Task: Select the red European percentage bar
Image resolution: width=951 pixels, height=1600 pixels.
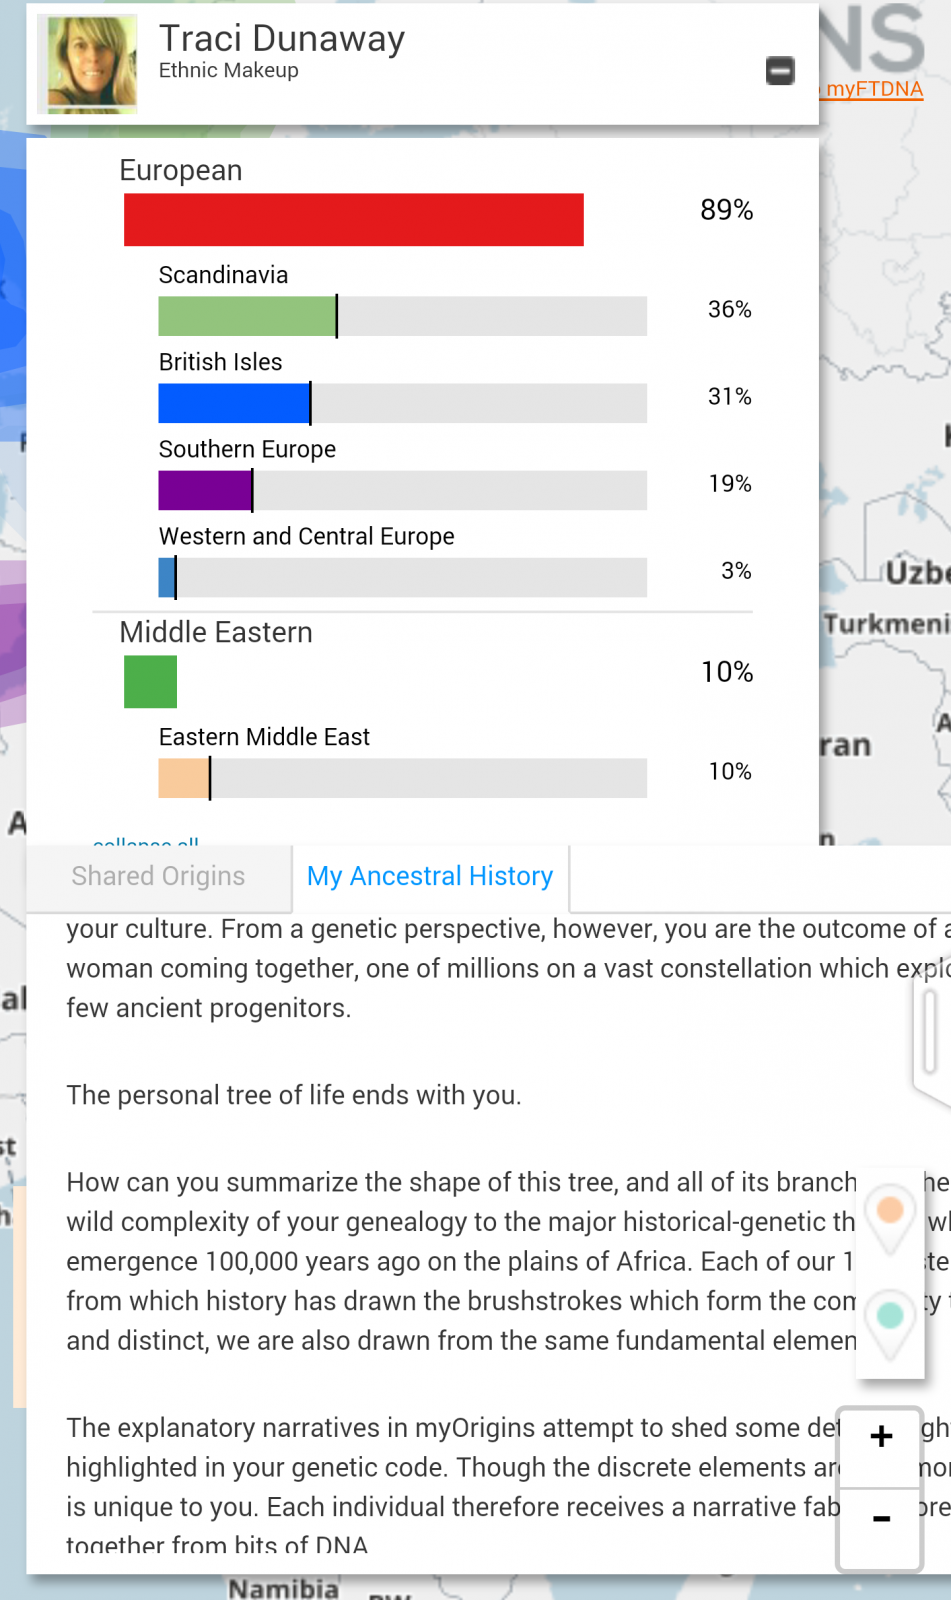Action: 353,220
